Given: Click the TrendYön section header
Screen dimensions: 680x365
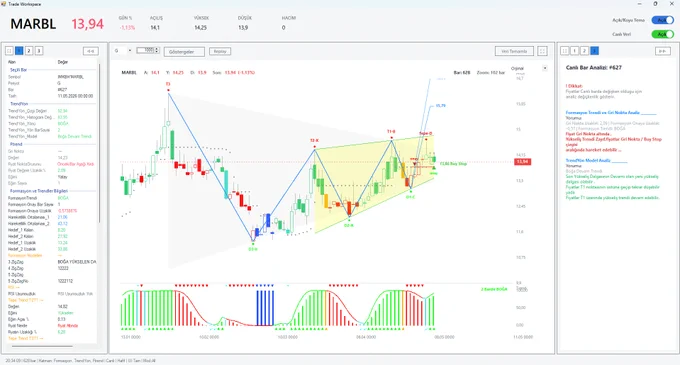Looking at the screenshot, I should coord(19,104).
